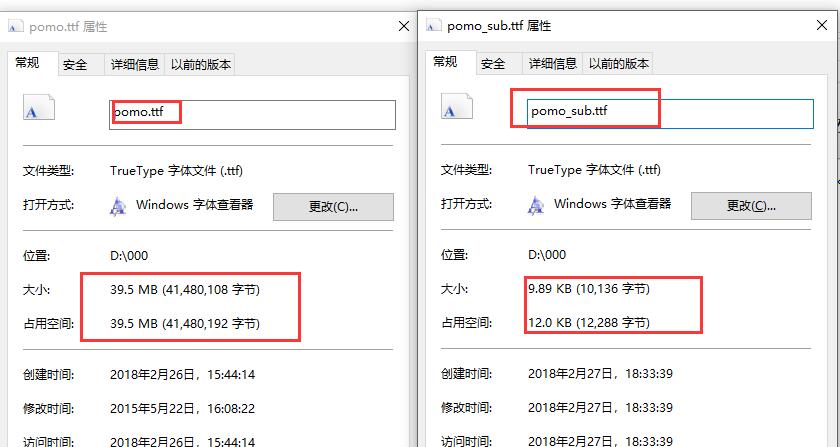Click the Windows 字体查看器 icon in pomo_sub.ttf dialog
This screenshot has height=447, width=840.
(x=536, y=205)
